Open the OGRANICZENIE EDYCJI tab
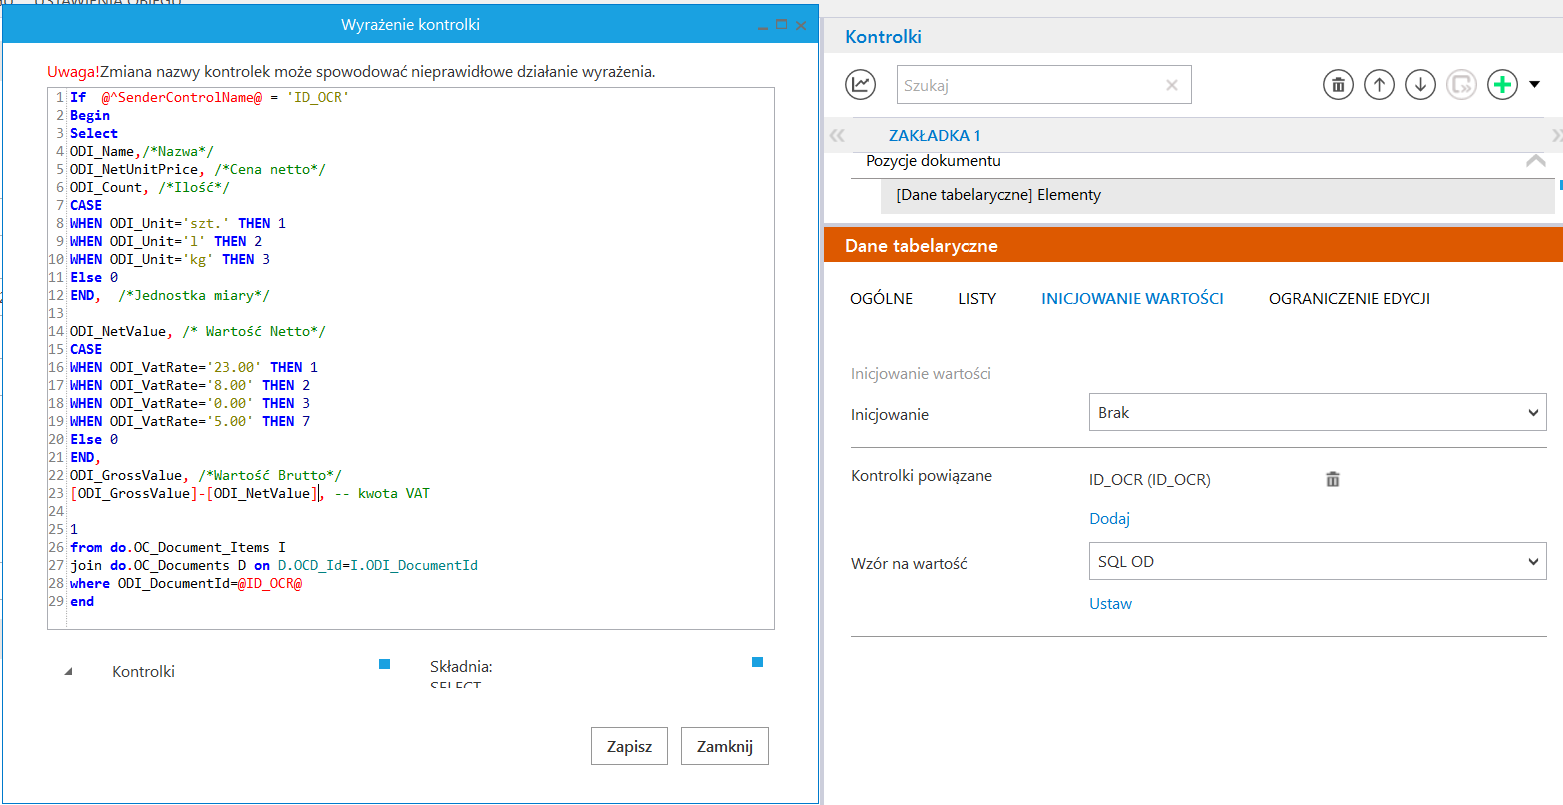This screenshot has height=805, width=1563. (1349, 298)
